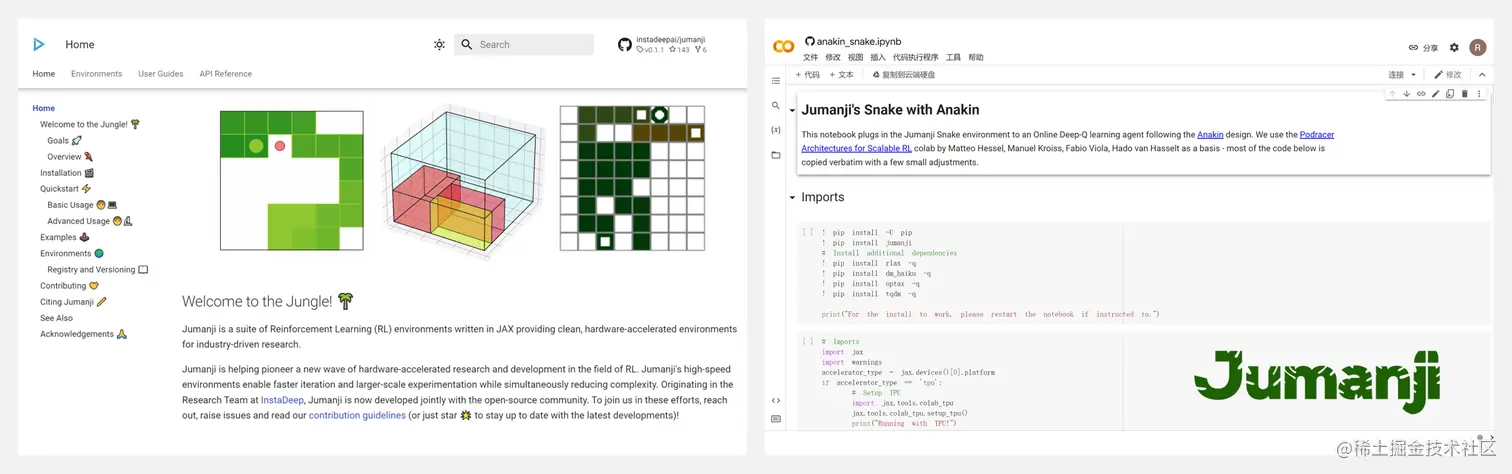
Task: Open the 代码执行程序 menu
Action: (x=915, y=58)
